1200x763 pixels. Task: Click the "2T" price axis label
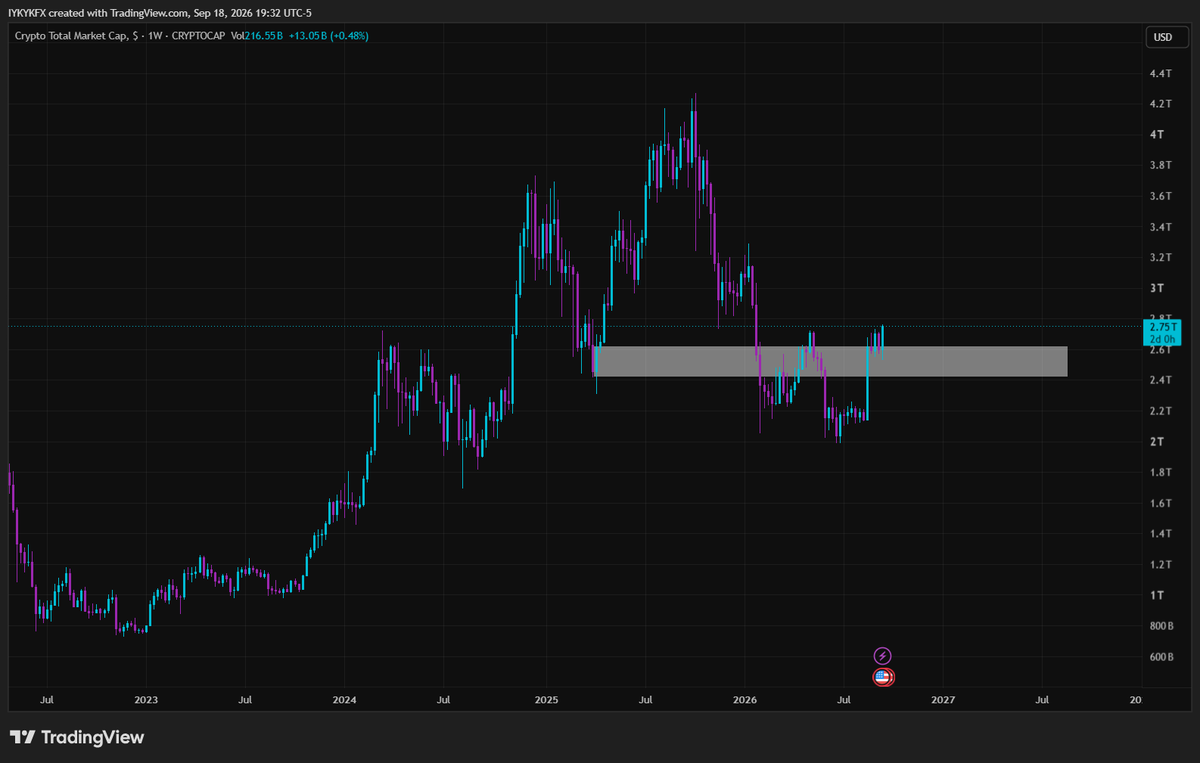tap(1156, 441)
